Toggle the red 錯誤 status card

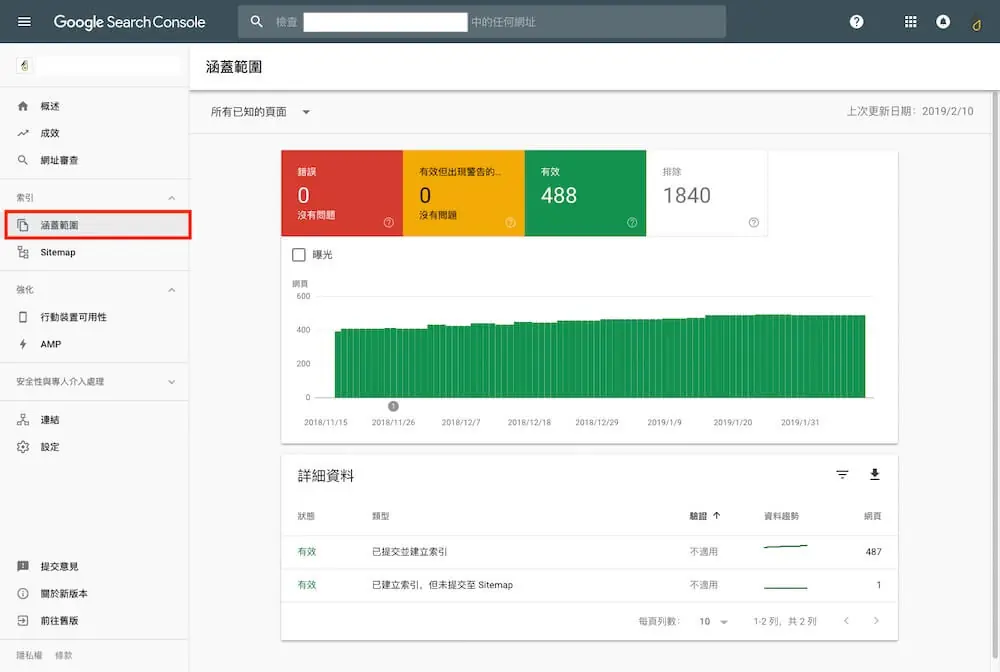pyautogui.click(x=342, y=193)
